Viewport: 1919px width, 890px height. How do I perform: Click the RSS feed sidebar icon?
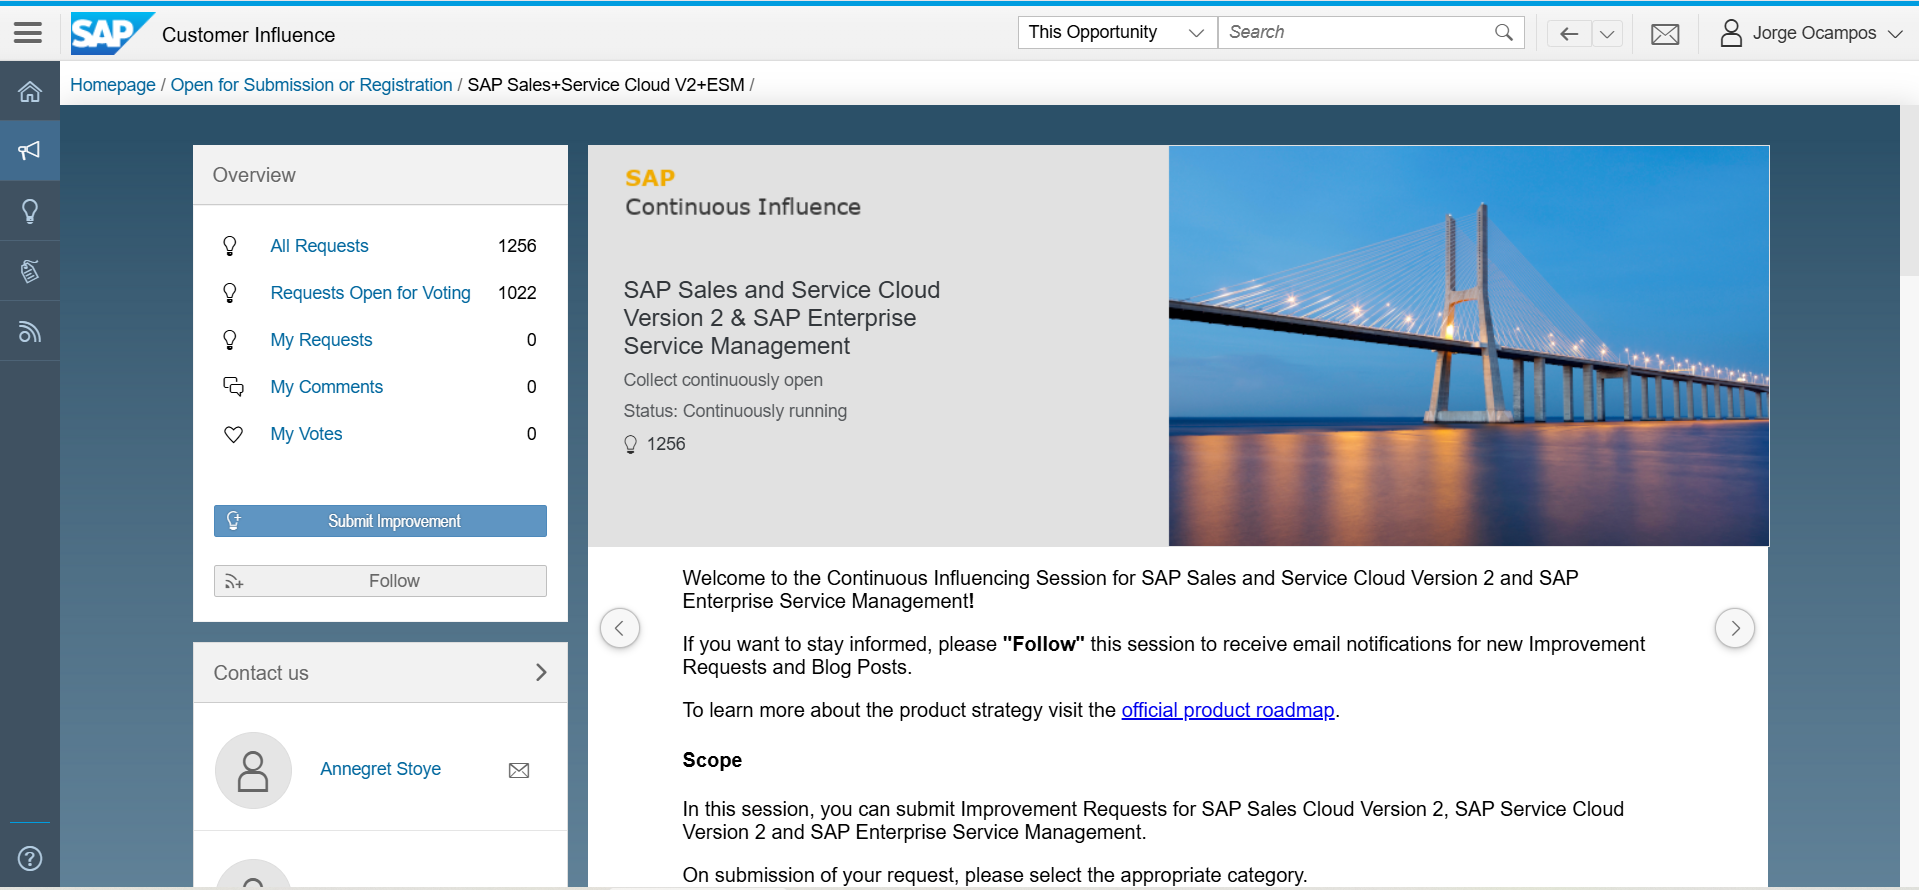pos(30,331)
